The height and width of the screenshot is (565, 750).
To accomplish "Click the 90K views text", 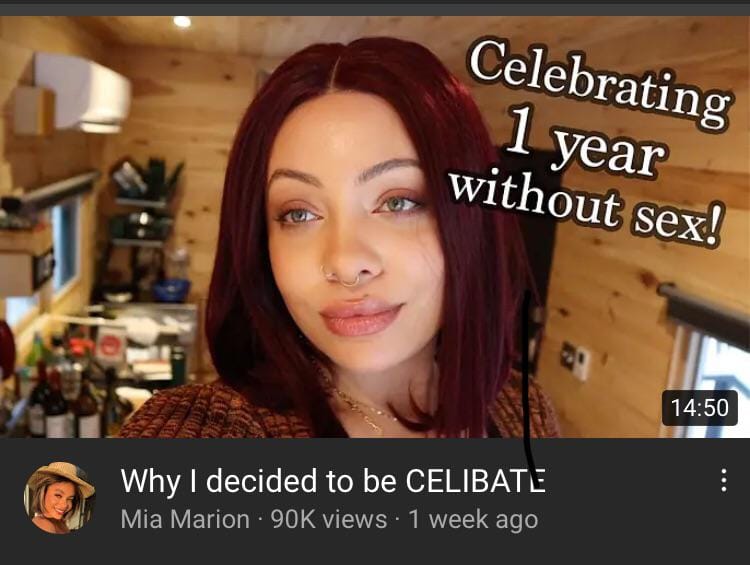I will (329, 519).
